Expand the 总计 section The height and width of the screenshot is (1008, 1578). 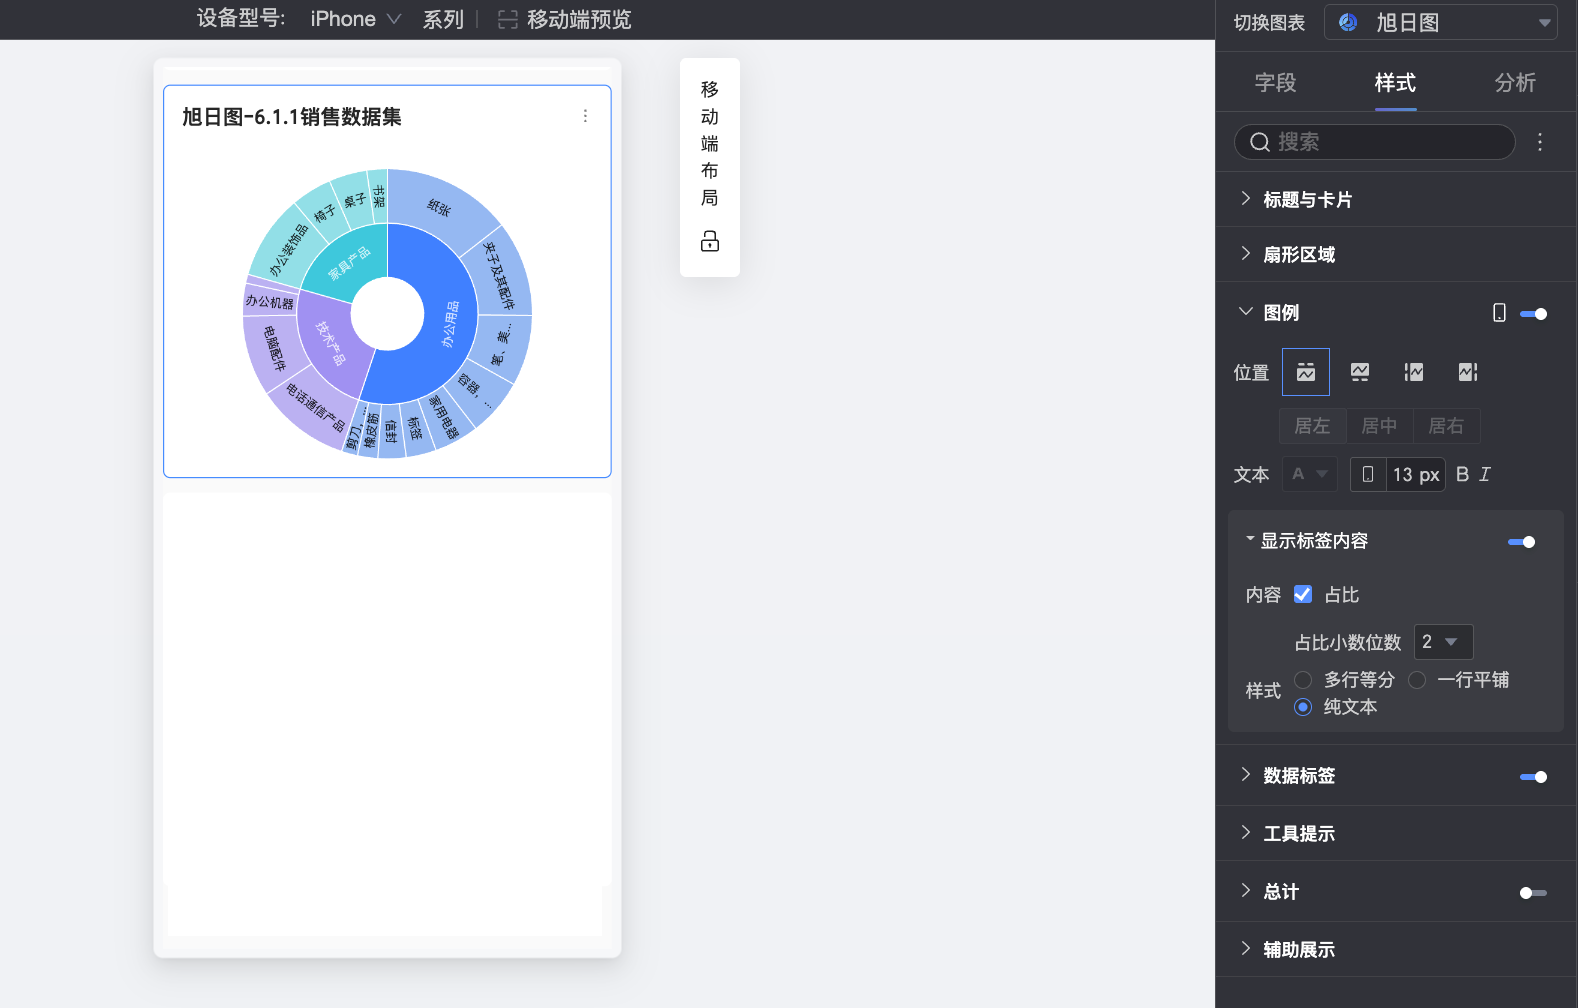(x=1245, y=891)
